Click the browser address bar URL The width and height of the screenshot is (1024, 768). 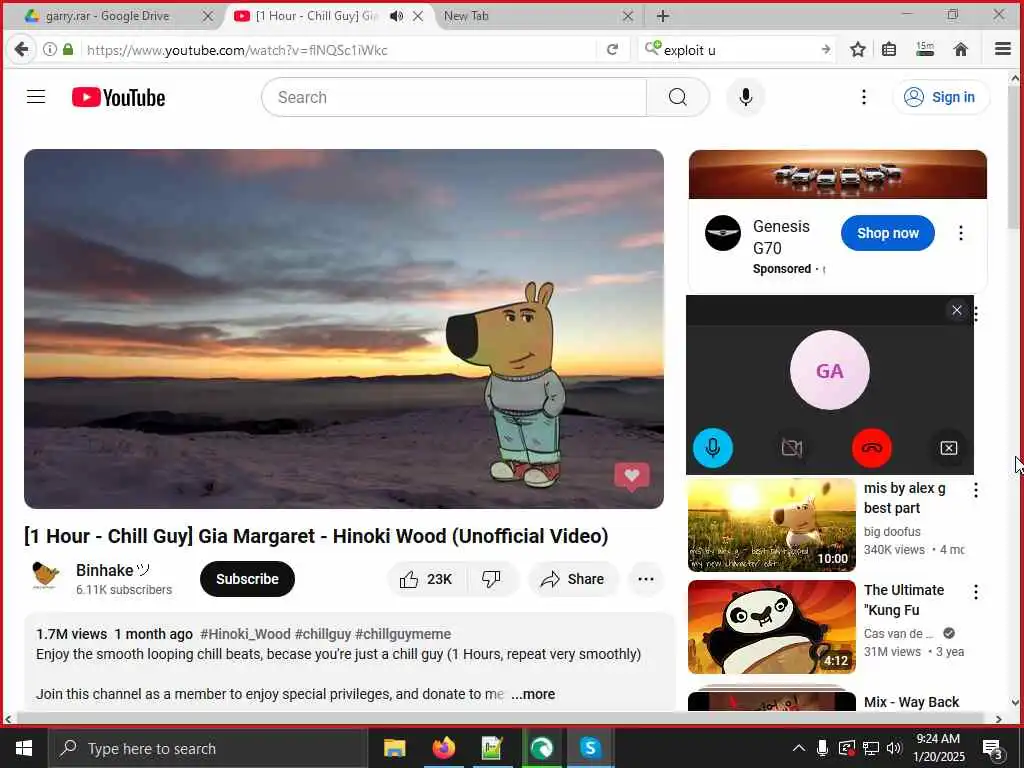(x=237, y=50)
